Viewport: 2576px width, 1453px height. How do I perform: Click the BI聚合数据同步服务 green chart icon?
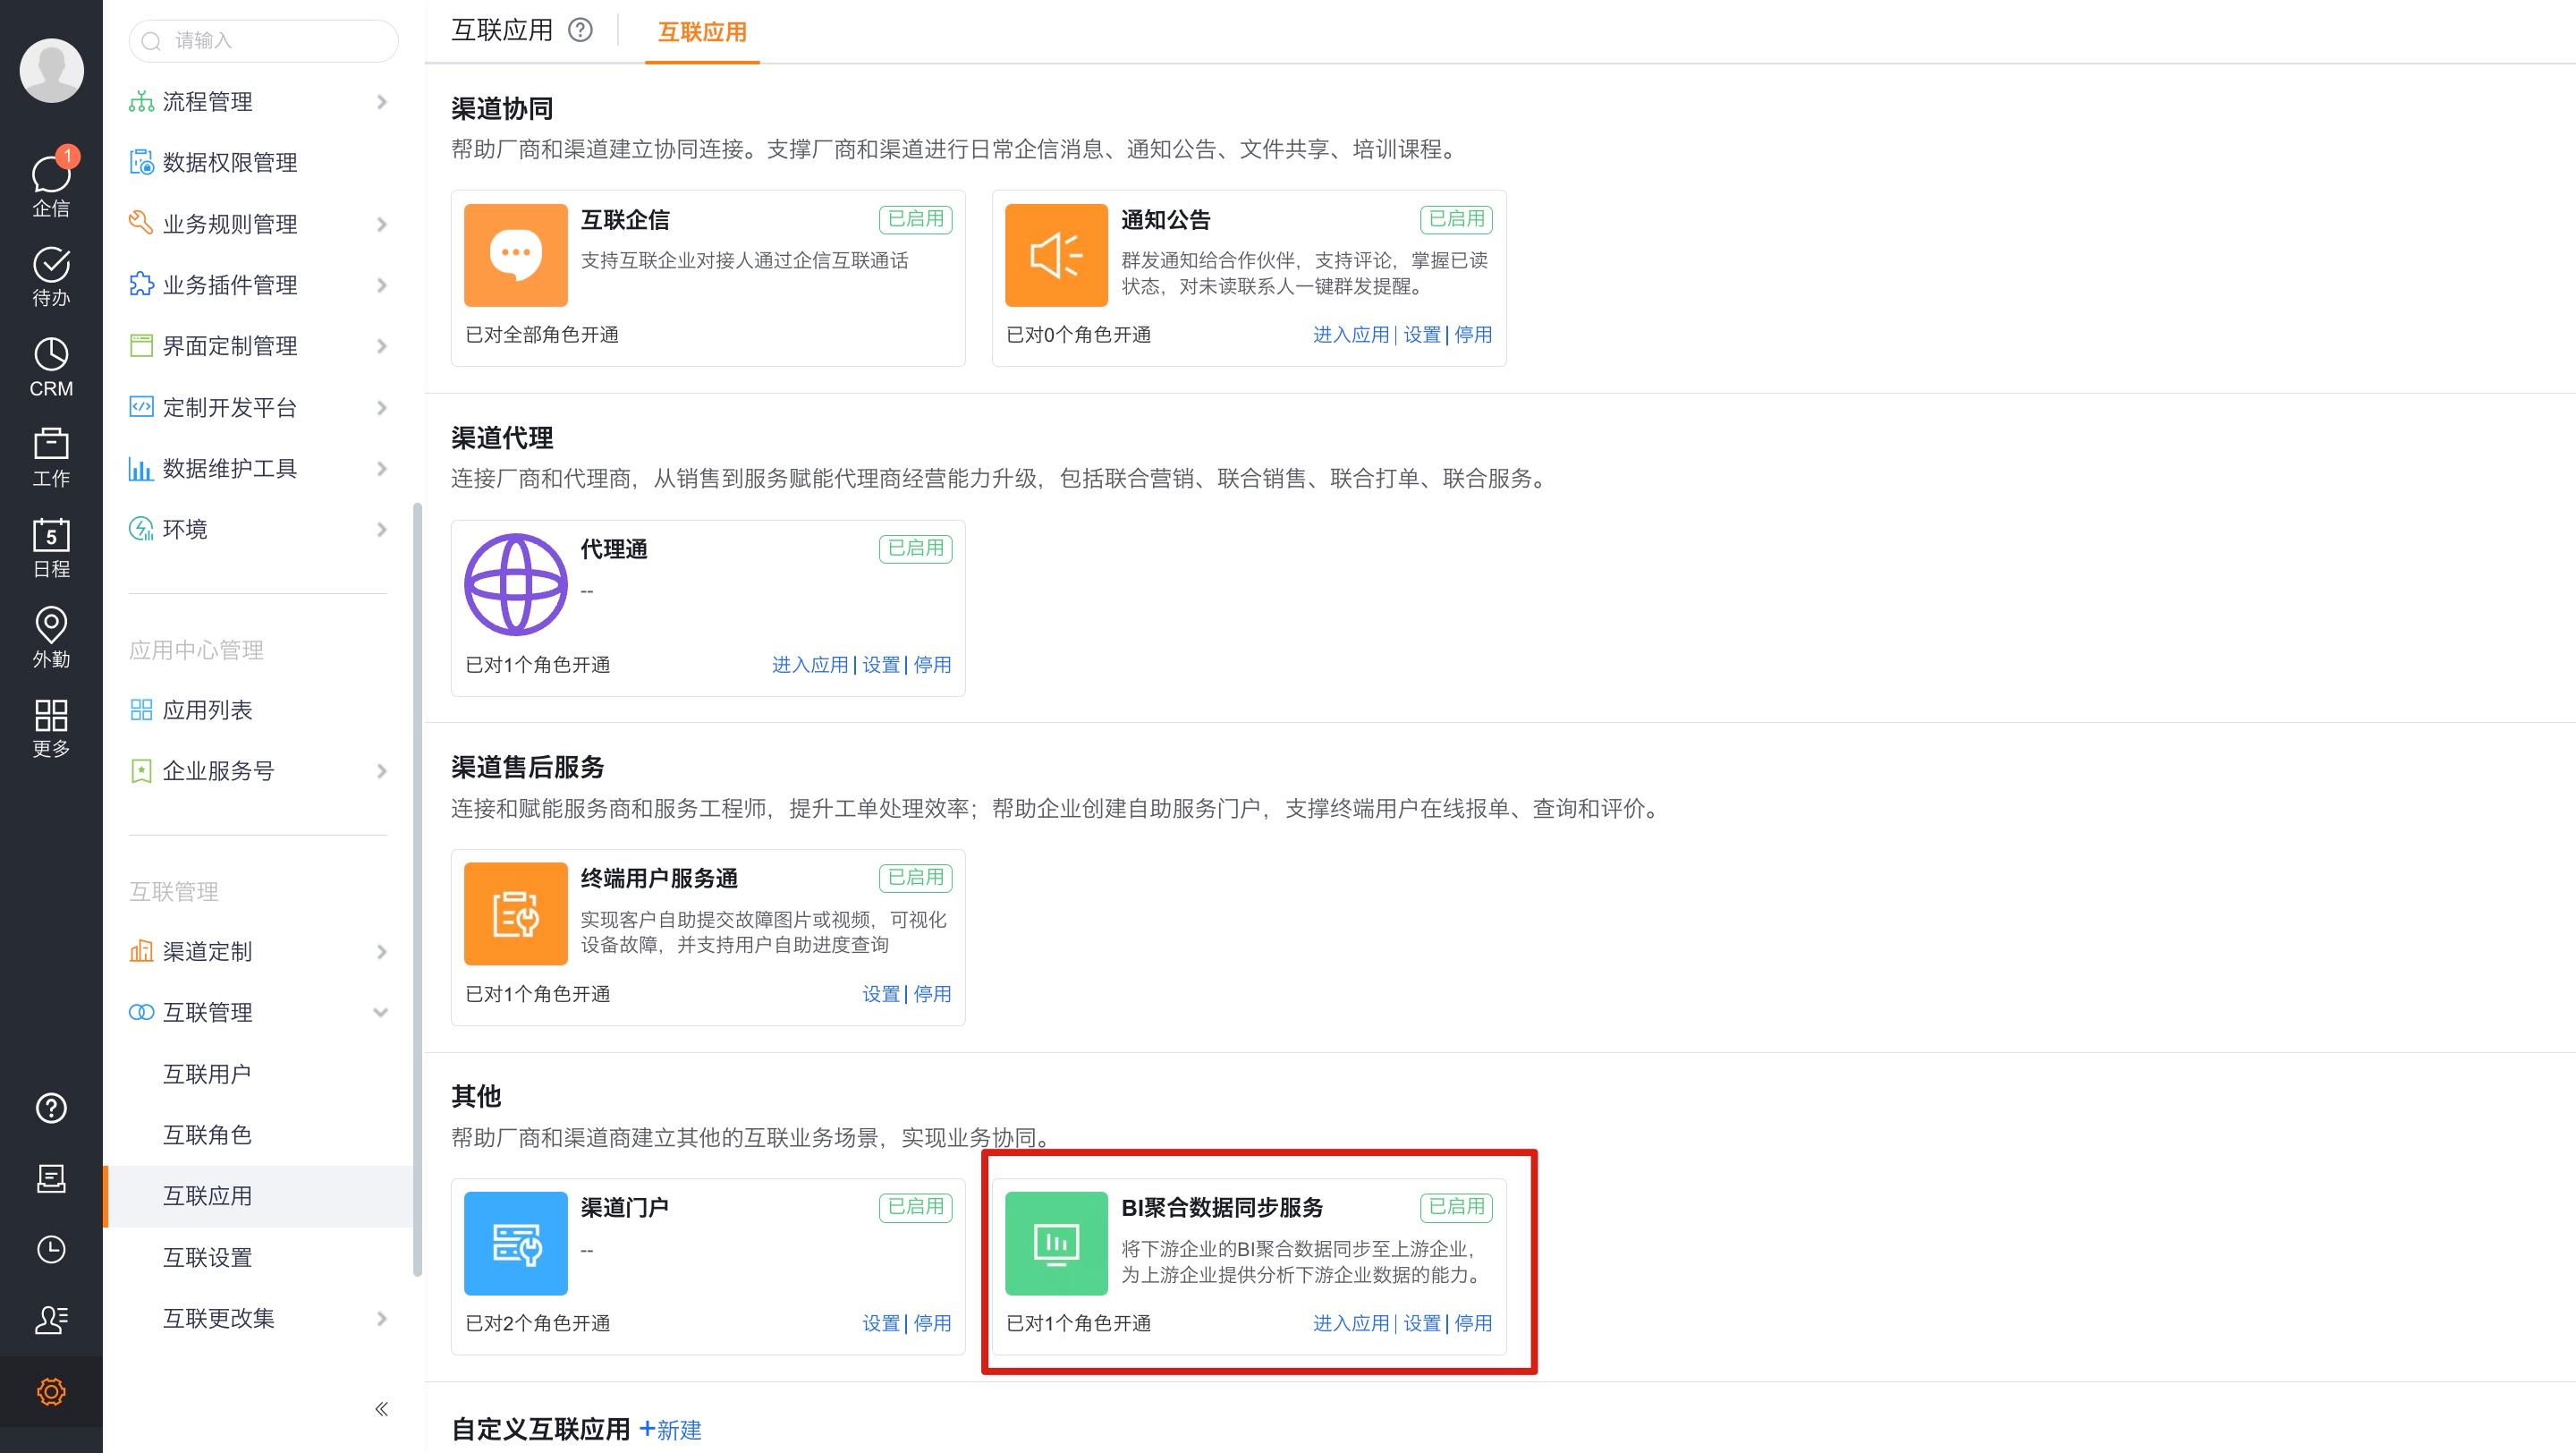1056,1243
